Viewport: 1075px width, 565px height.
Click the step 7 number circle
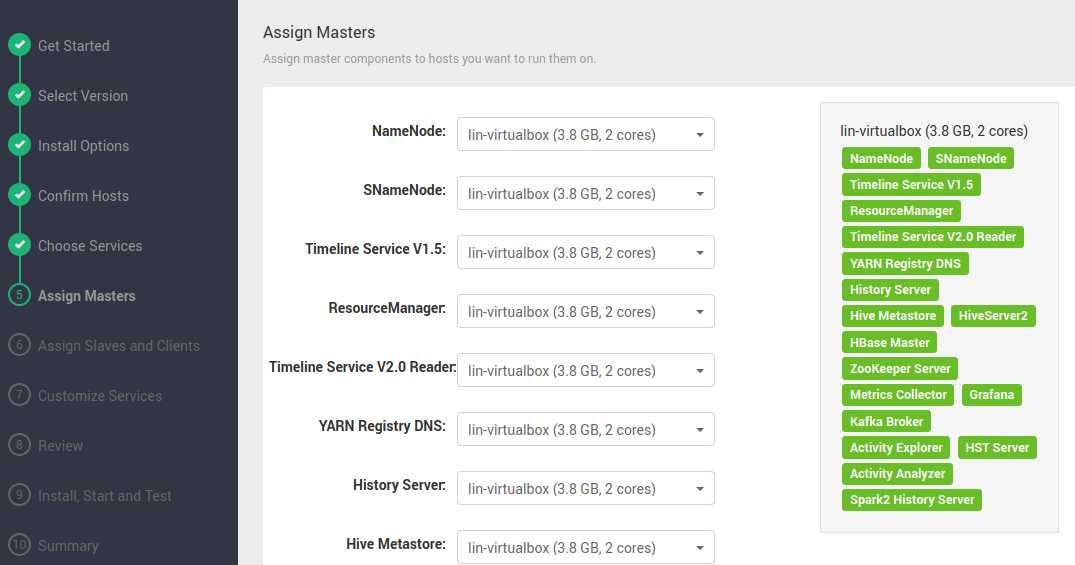[x=19, y=395]
